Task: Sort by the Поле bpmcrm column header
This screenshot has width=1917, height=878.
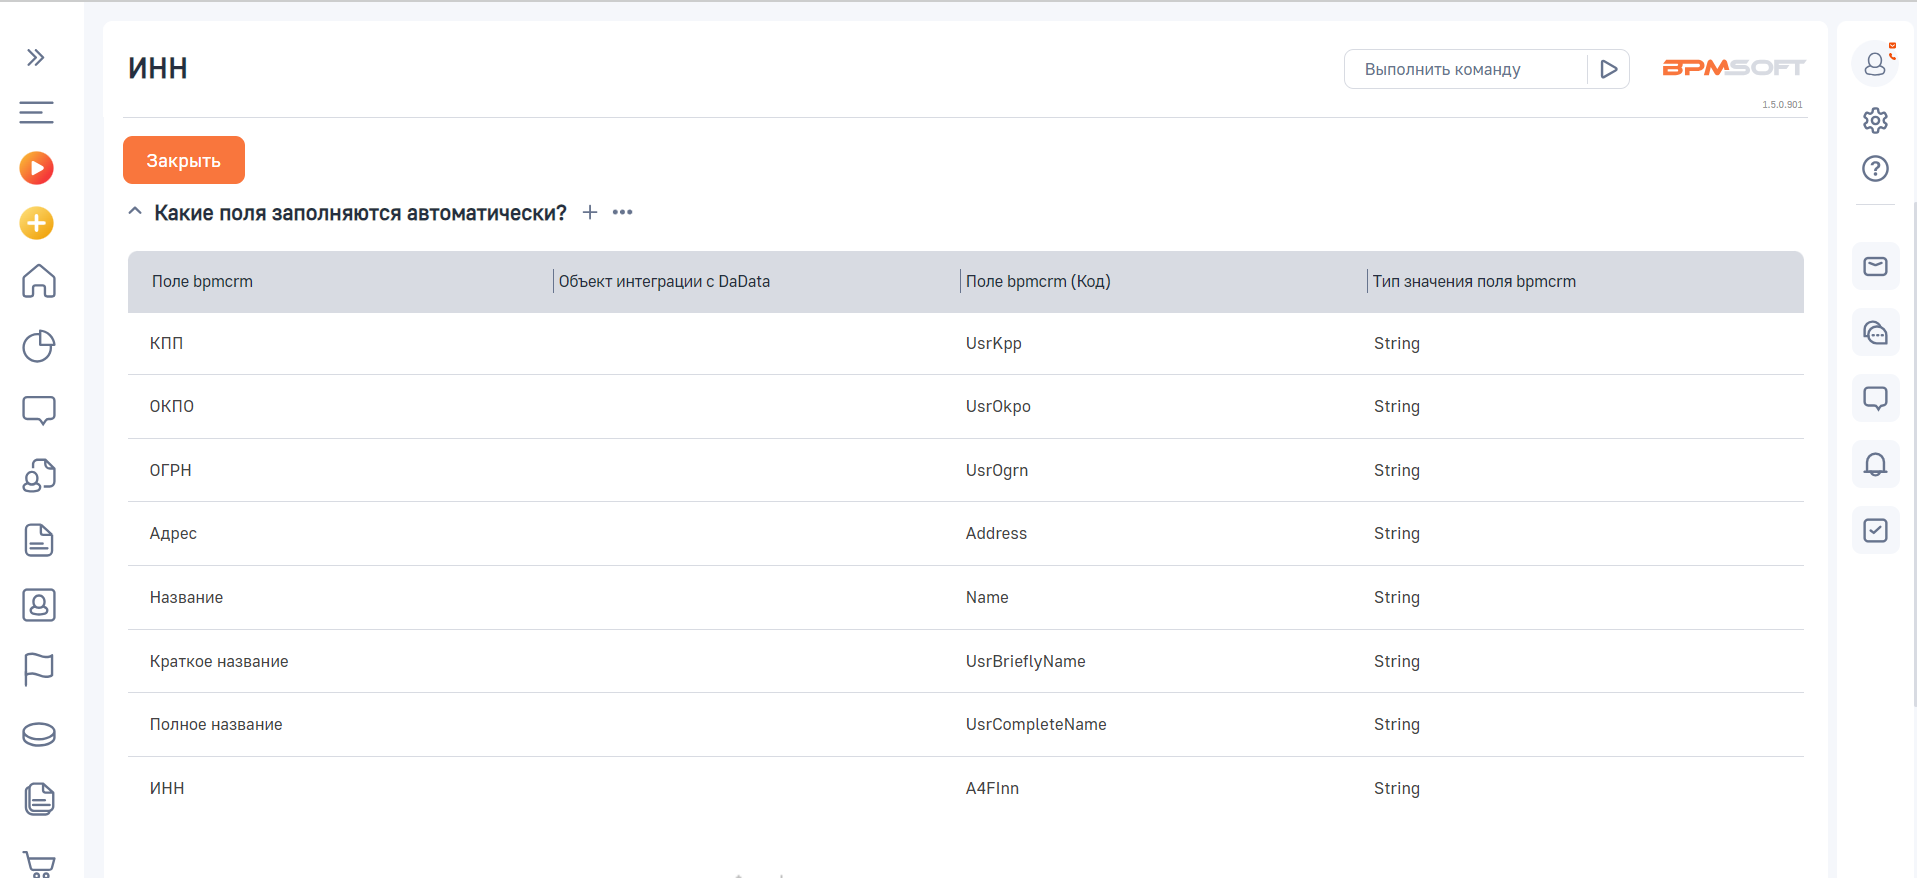Action: [x=202, y=282]
